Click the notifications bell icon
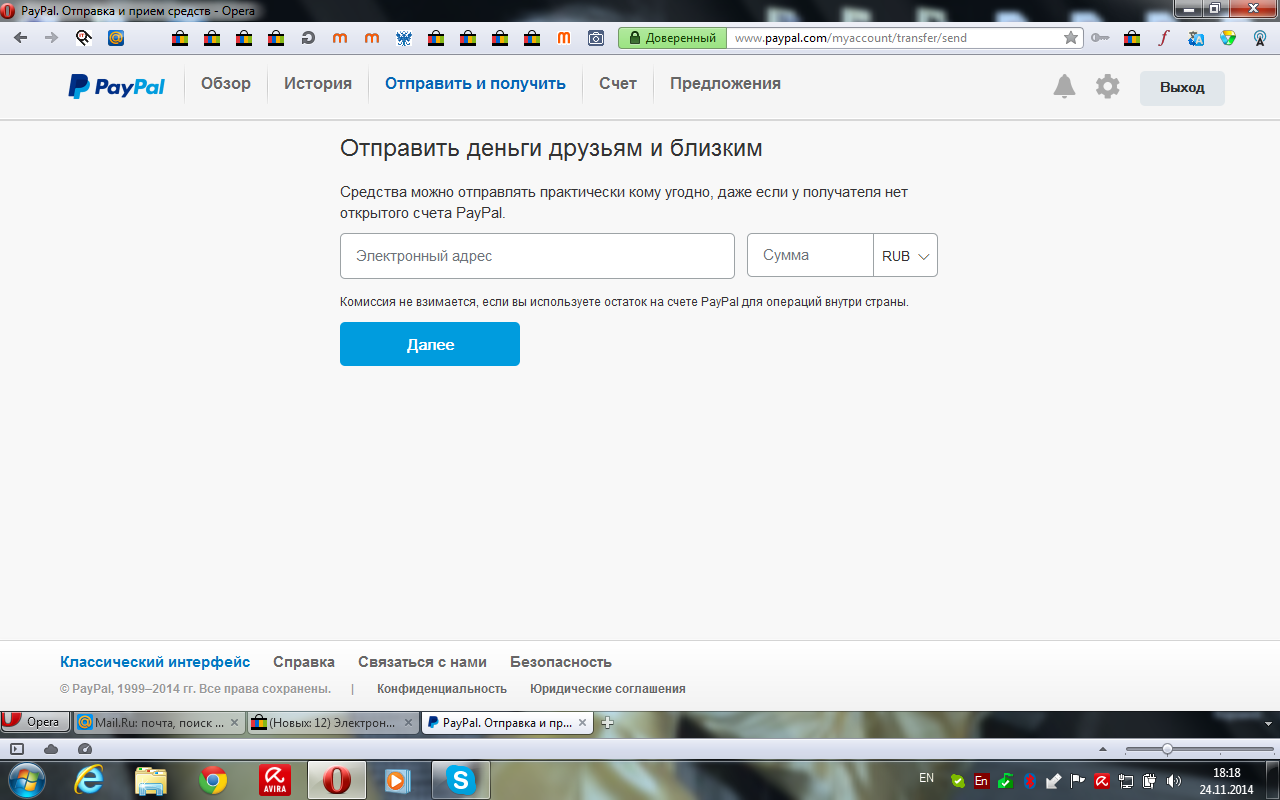 point(1064,86)
